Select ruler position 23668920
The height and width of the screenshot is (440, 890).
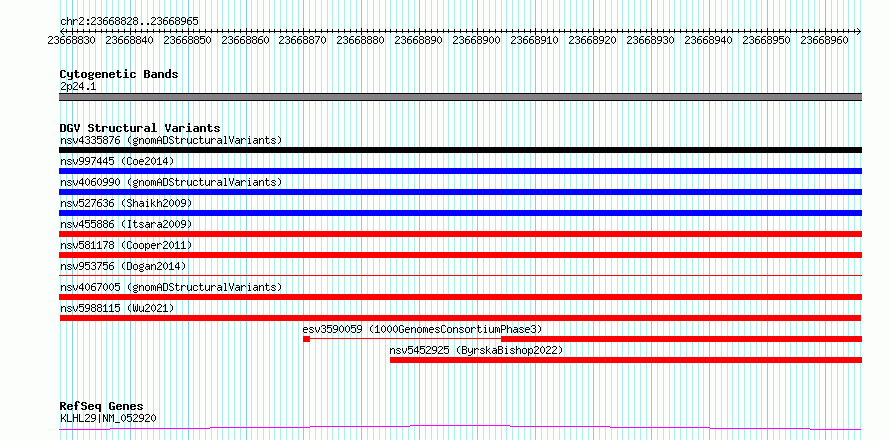pos(592,40)
